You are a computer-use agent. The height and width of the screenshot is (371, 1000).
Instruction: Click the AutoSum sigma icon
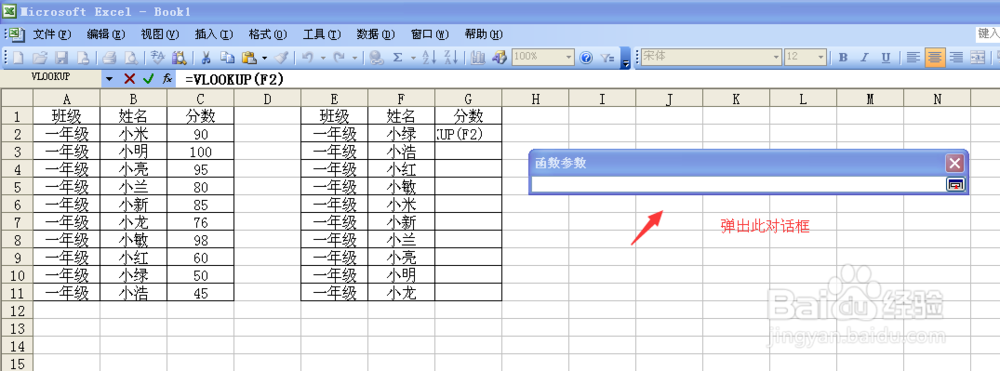coord(398,57)
